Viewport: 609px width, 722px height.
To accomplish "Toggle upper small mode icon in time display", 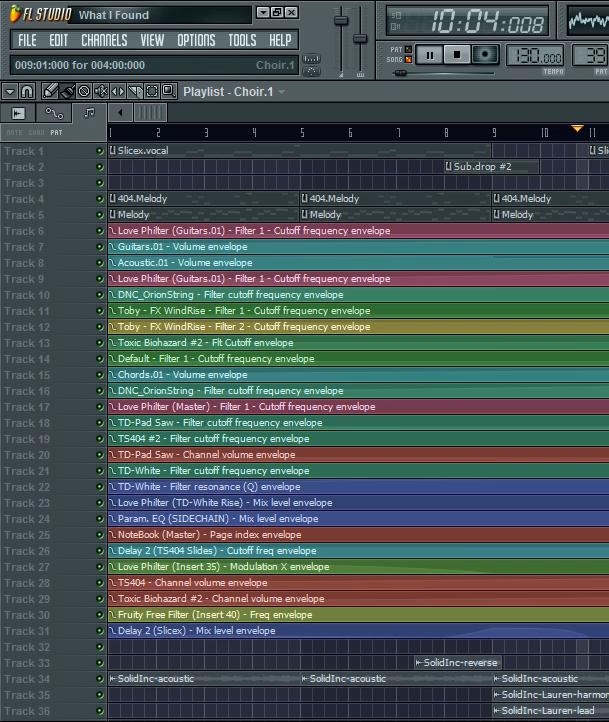I will (x=395, y=15).
